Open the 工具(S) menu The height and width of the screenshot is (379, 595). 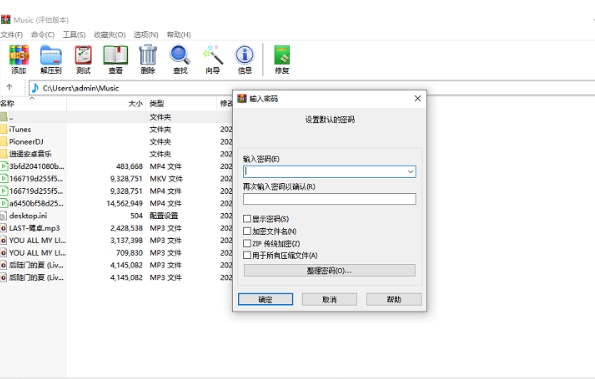click(x=74, y=35)
